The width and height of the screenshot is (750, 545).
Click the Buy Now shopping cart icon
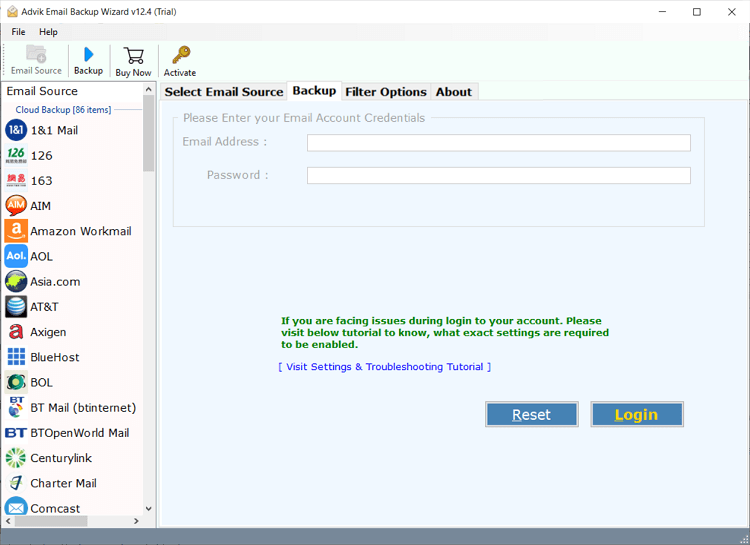[x=133, y=56]
